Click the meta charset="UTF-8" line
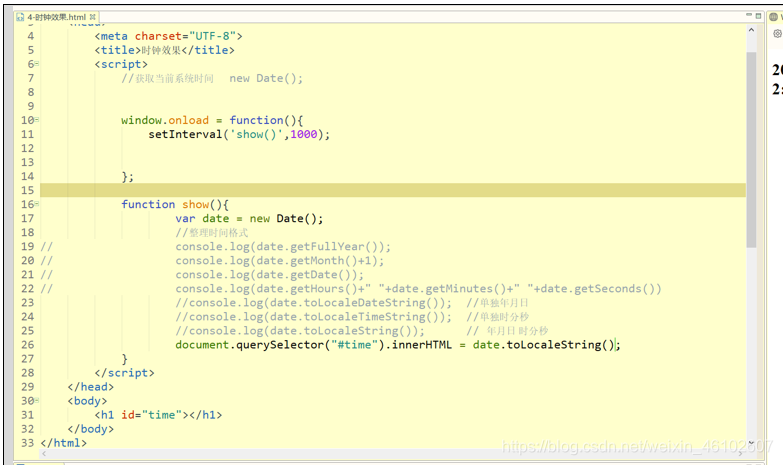 pos(168,36)
